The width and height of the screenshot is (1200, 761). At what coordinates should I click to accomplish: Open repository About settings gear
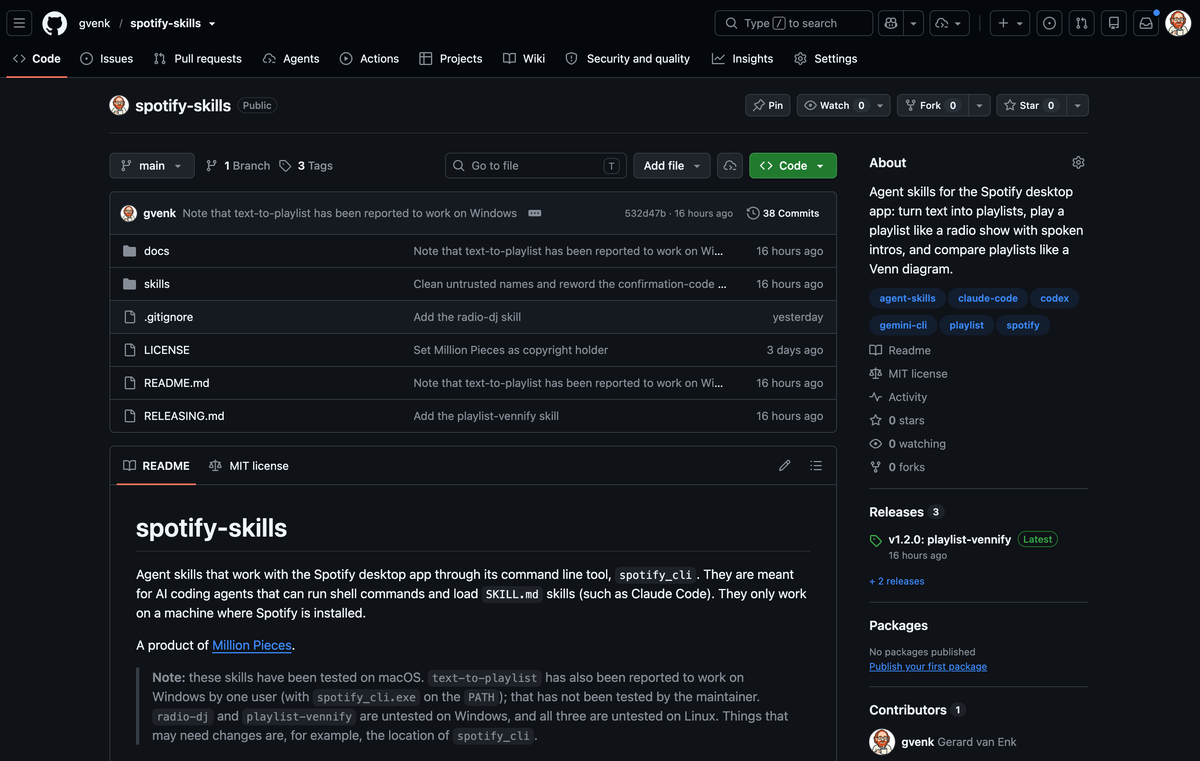(1078, 162)
